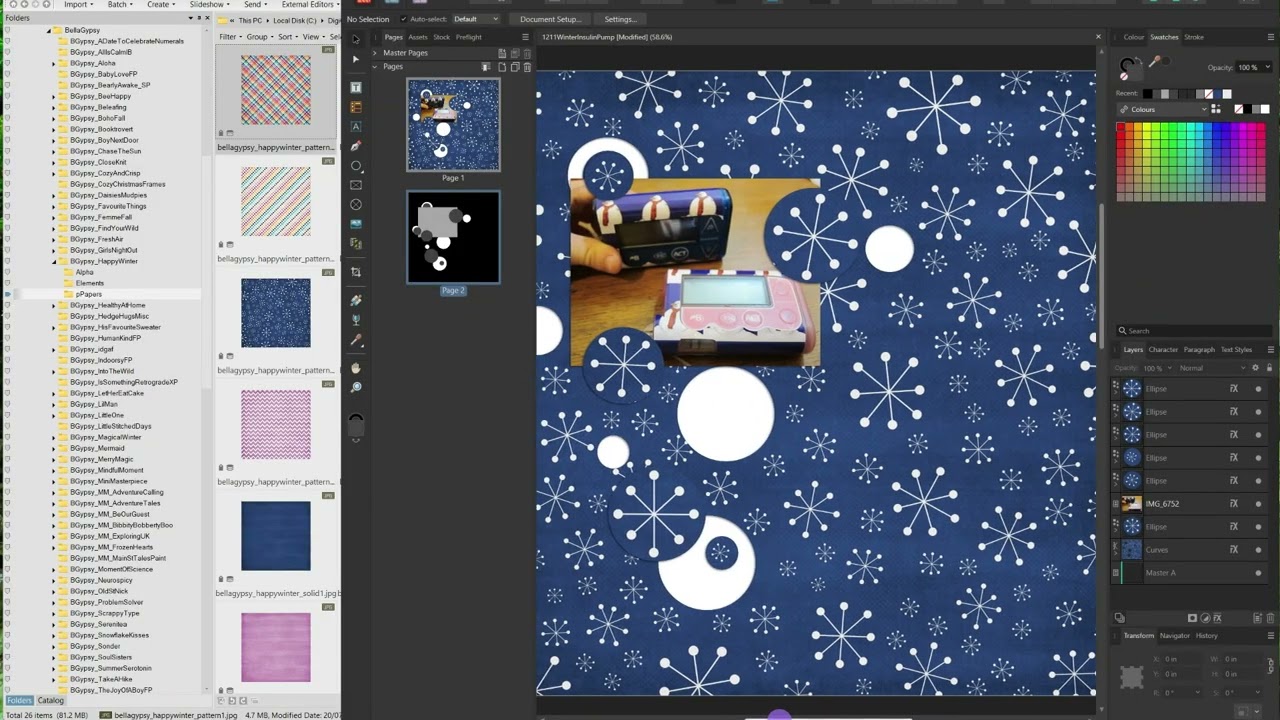Select the Move tool in Publisher toolbar
The image size is (1280, 720).
[x=355, y=39]
